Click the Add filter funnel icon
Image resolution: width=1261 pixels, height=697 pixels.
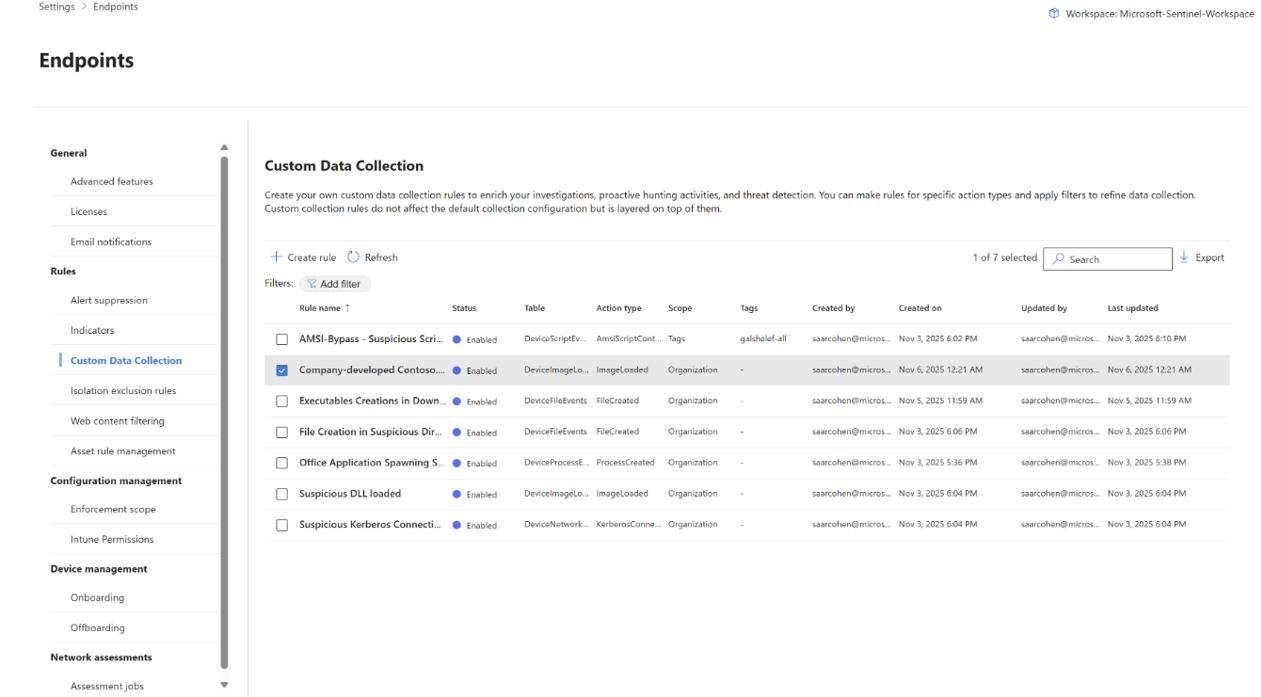[x=312, y=284]
